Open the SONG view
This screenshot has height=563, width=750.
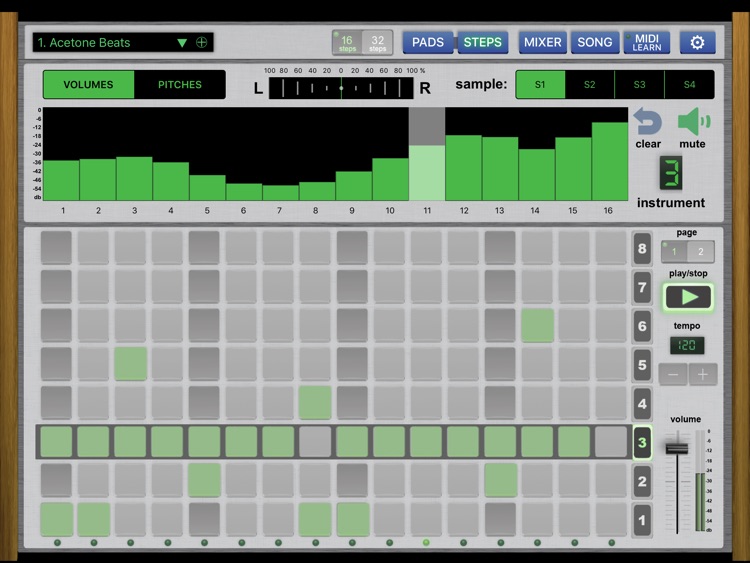(x=595, y=43)
